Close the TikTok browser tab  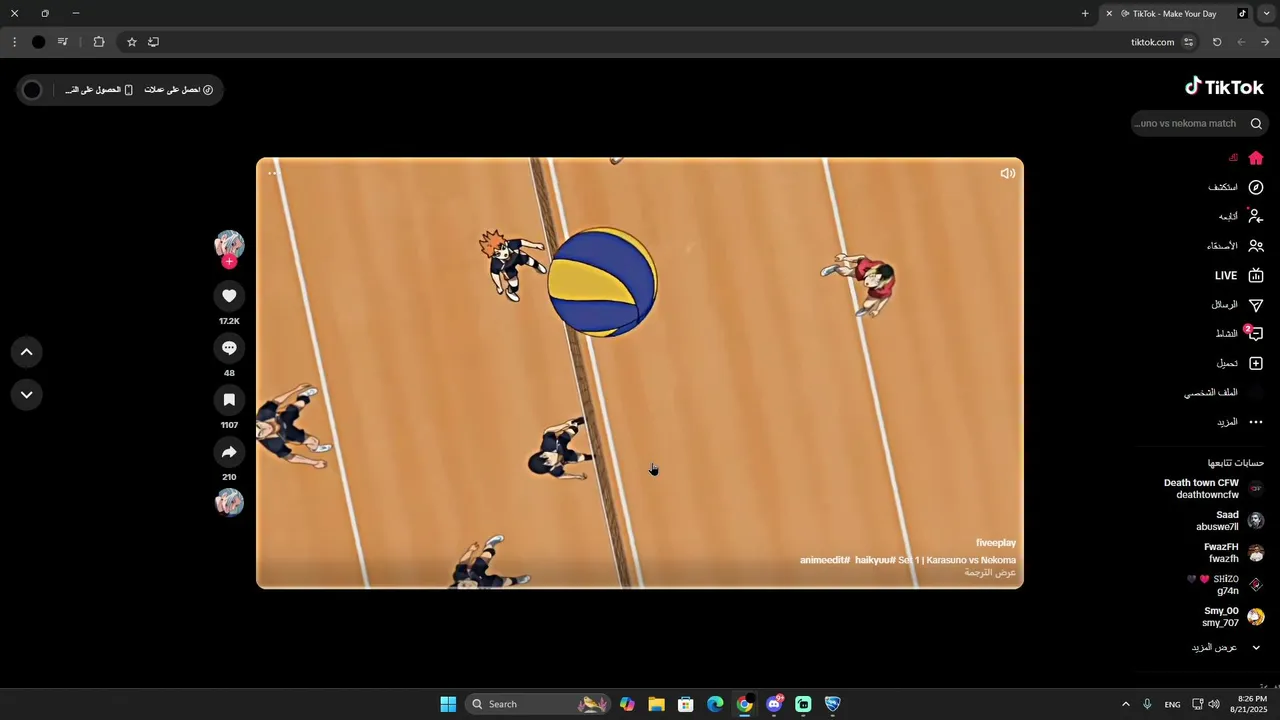pos(1109,14)
